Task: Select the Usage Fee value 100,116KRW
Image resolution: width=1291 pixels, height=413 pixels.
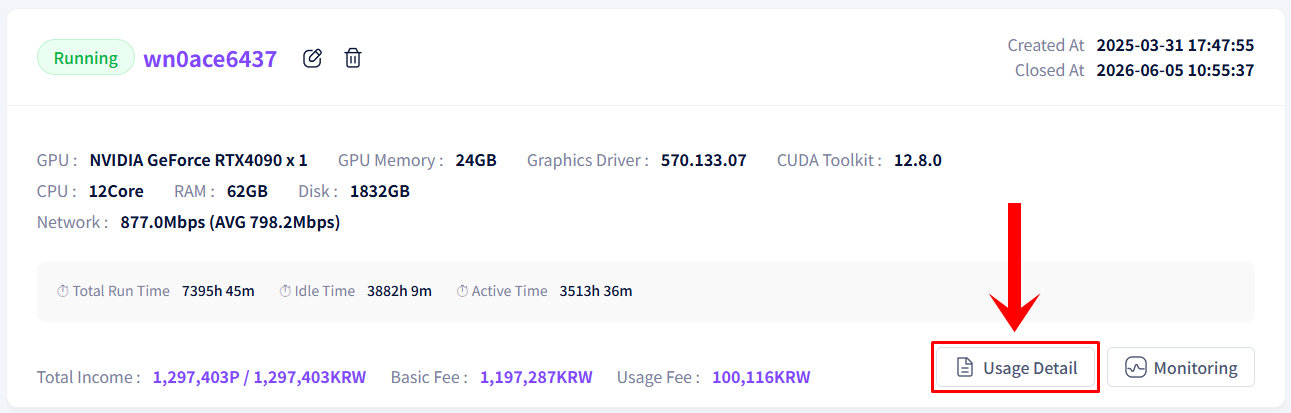Action: click(x=761, y=377)
